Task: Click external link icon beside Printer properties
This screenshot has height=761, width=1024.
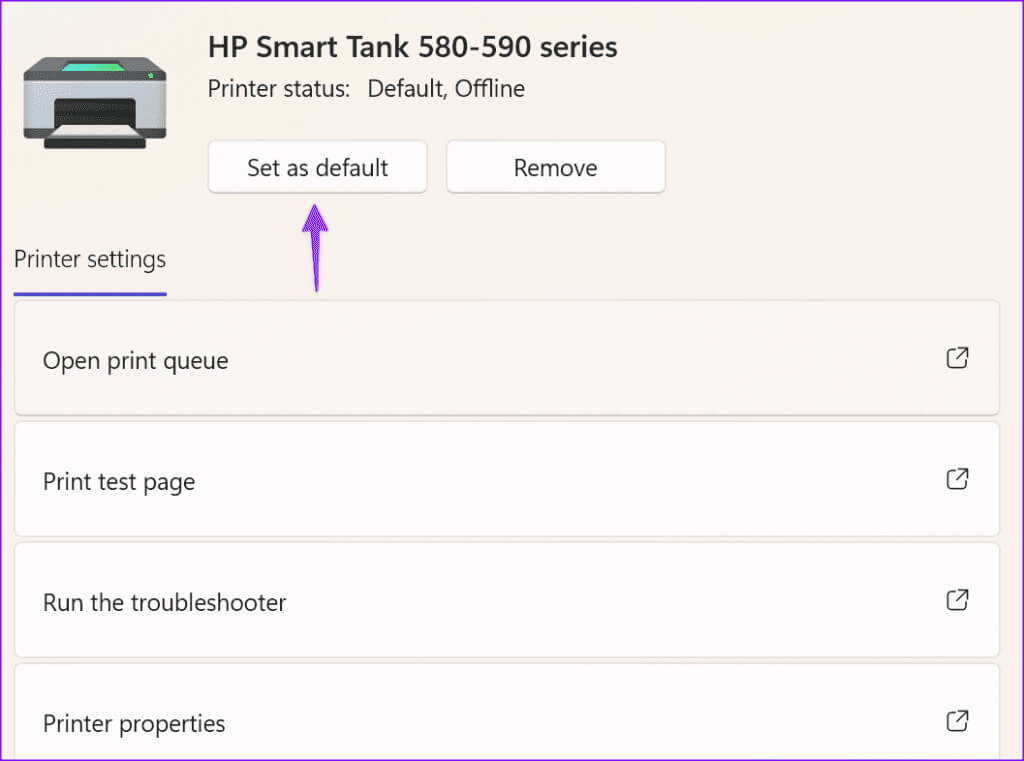Action: (957, 721)
